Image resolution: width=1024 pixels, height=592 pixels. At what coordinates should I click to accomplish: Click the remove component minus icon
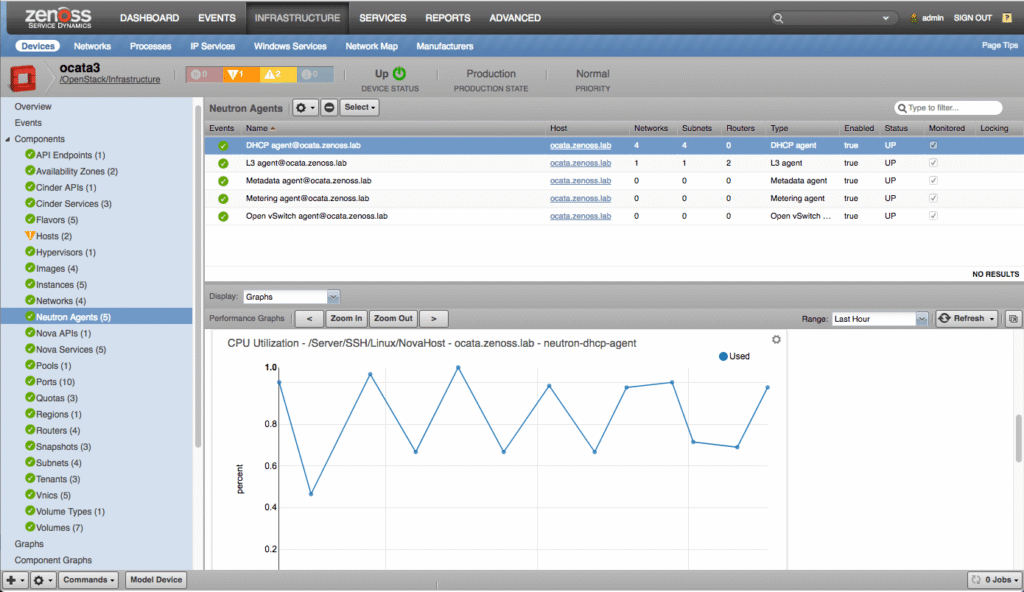[329, 107]
